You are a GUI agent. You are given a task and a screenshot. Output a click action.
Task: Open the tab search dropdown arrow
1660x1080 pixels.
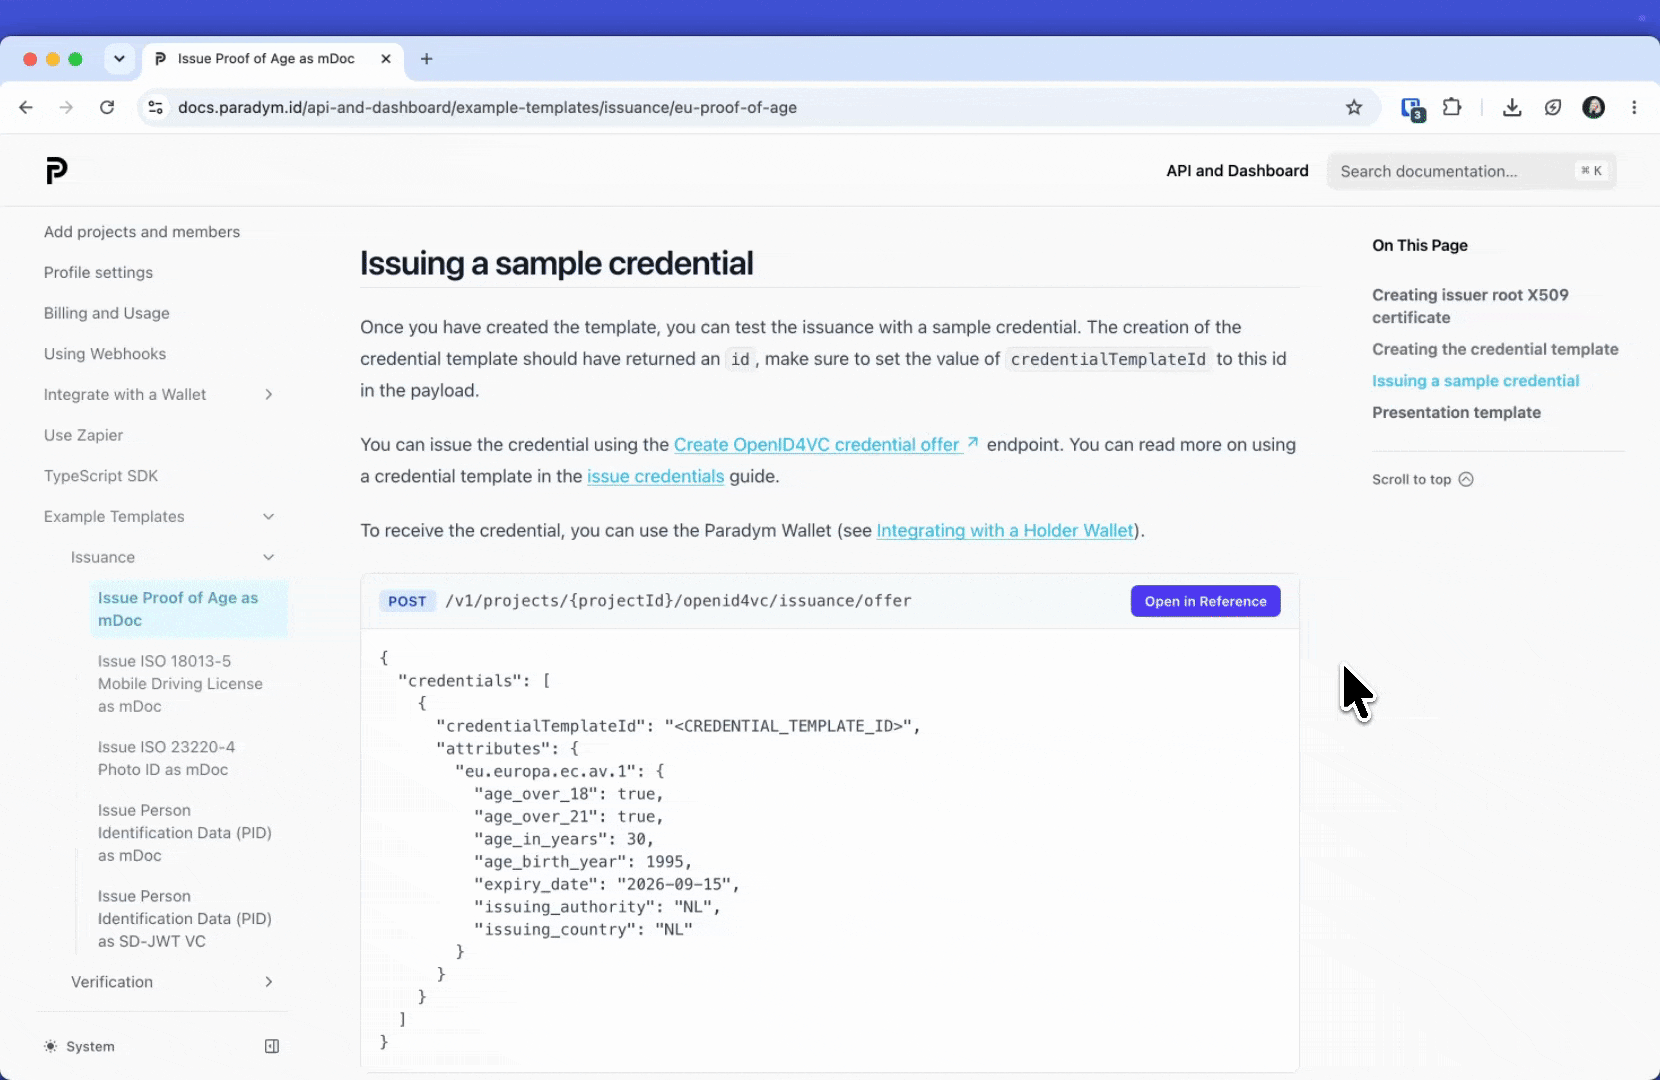(x=119, y=59)
